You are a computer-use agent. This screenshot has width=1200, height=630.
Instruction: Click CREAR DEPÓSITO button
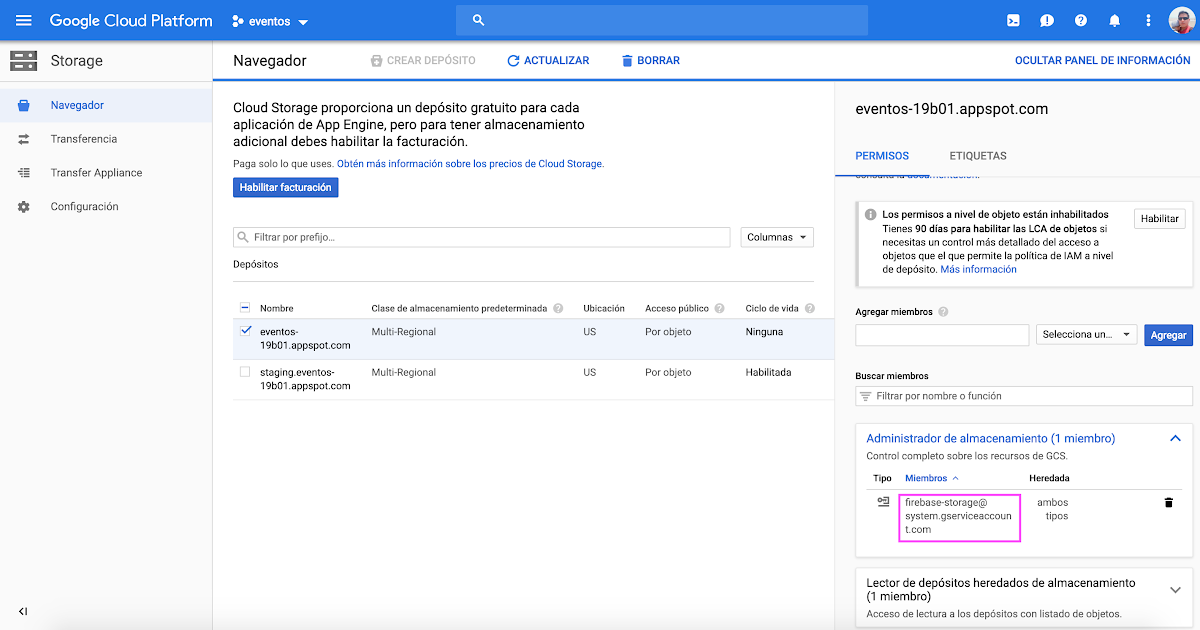[x=423, y=61]
